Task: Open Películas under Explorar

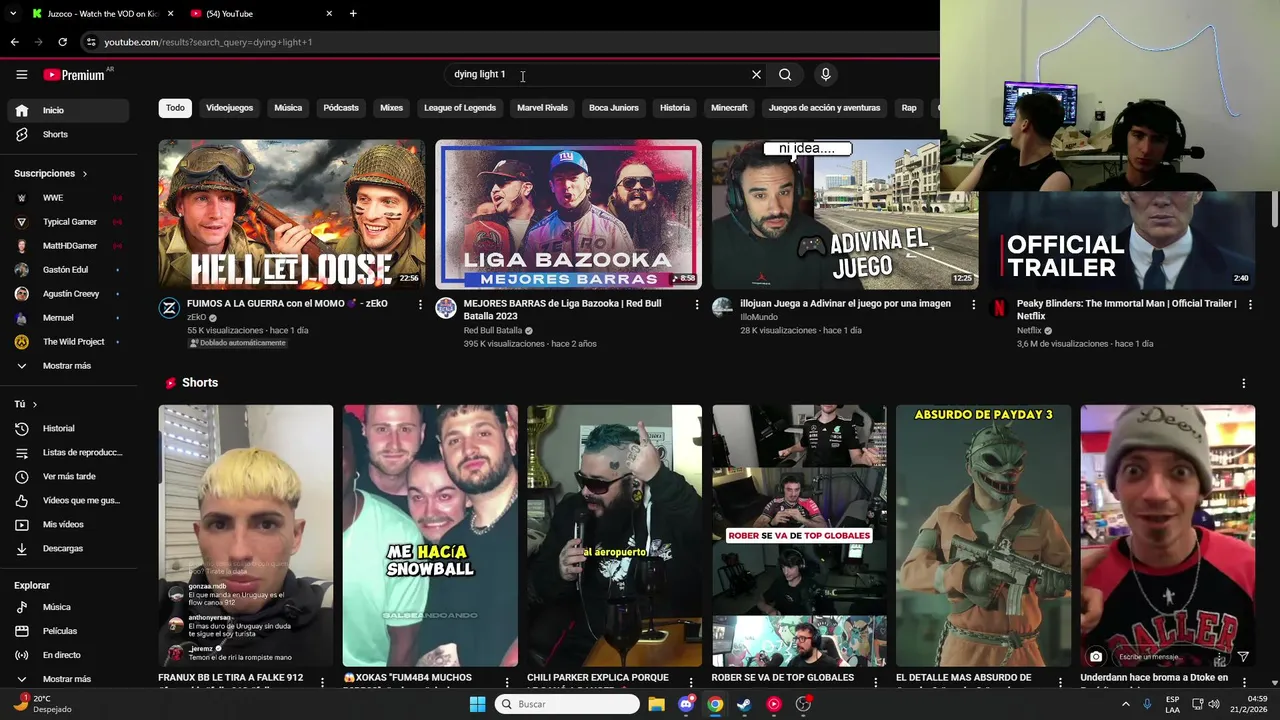Action: 68,631
